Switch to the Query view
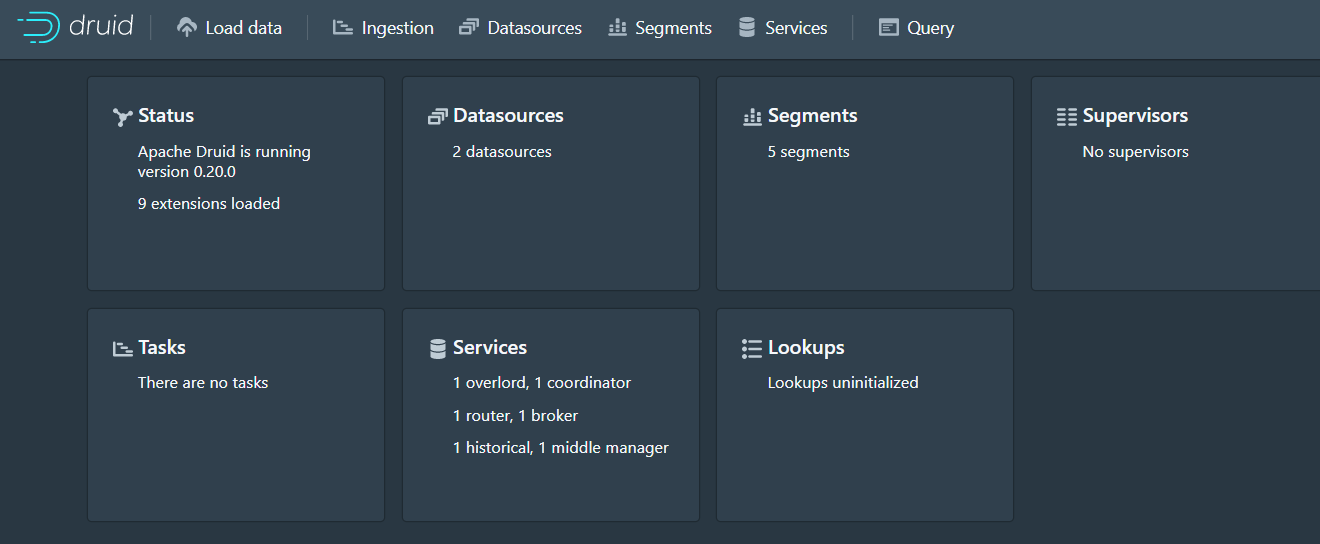This screenshot has width=1320, height=544. point(917,28)
